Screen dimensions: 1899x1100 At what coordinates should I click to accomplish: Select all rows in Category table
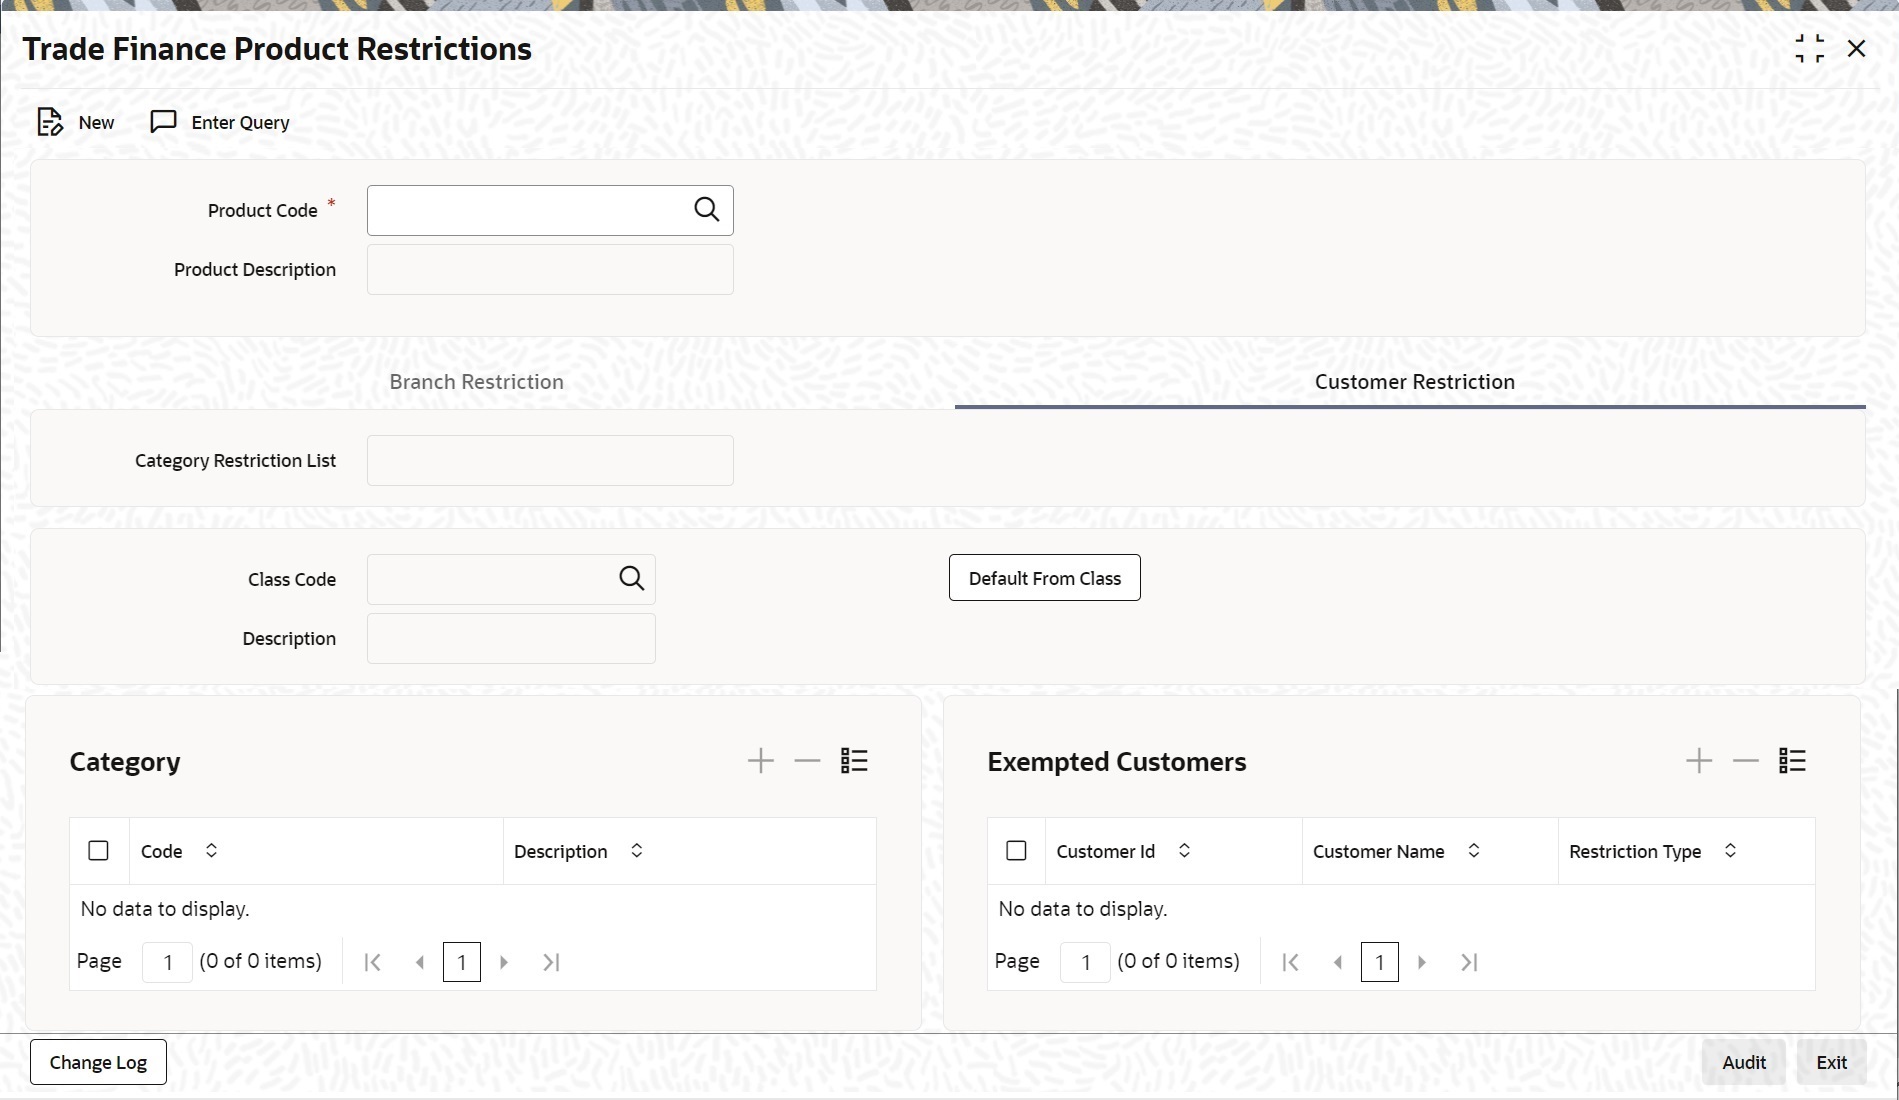click(98, 851)
